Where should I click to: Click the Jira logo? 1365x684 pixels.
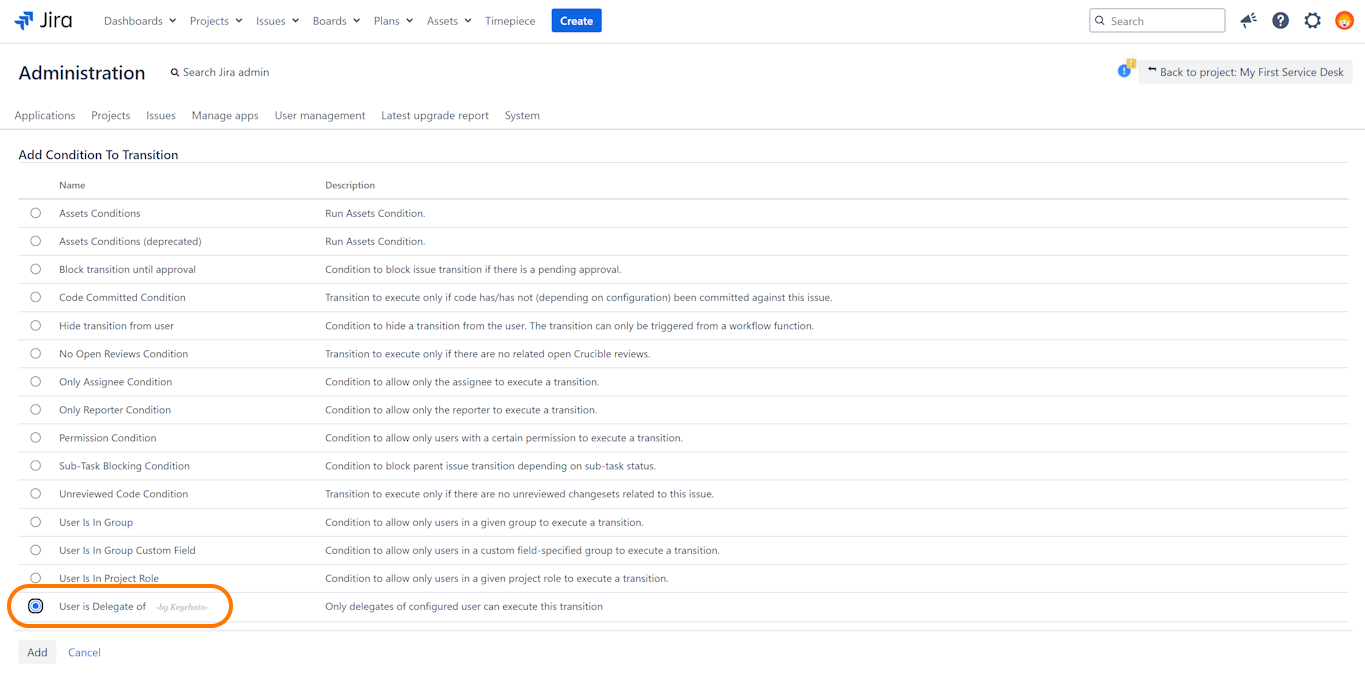43,21
